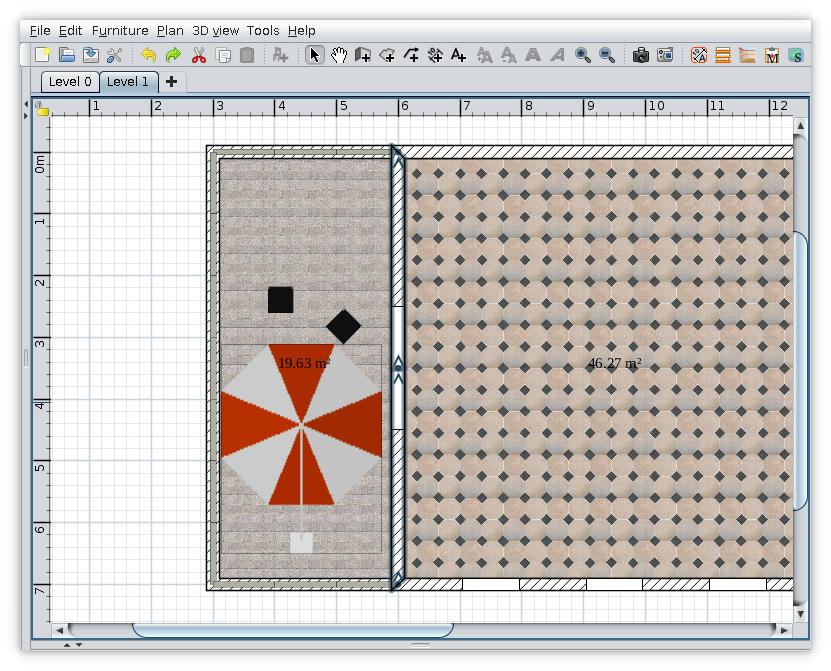831x671 pixels.
Task: Choose the Create dimensions tool
Action: 435,55
